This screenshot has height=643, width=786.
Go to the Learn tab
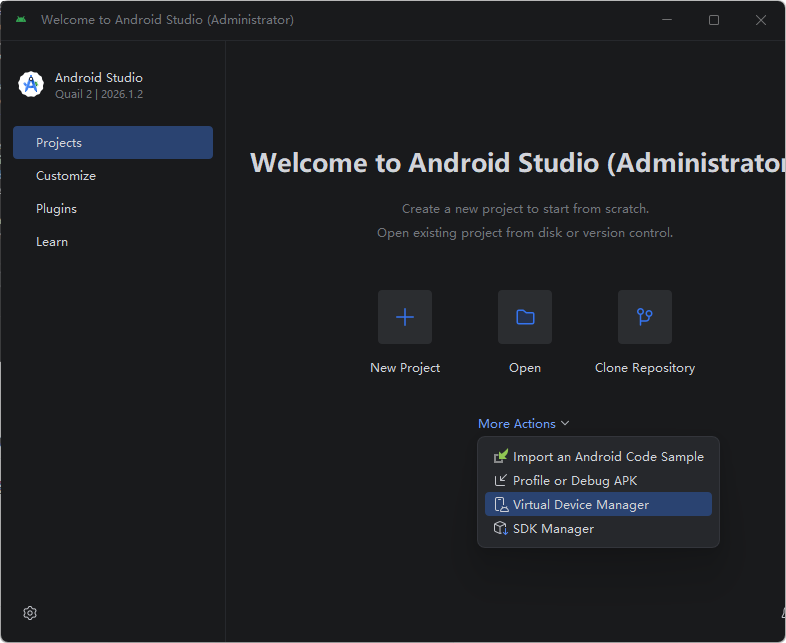pyautogui.click(x=113, y=242)
